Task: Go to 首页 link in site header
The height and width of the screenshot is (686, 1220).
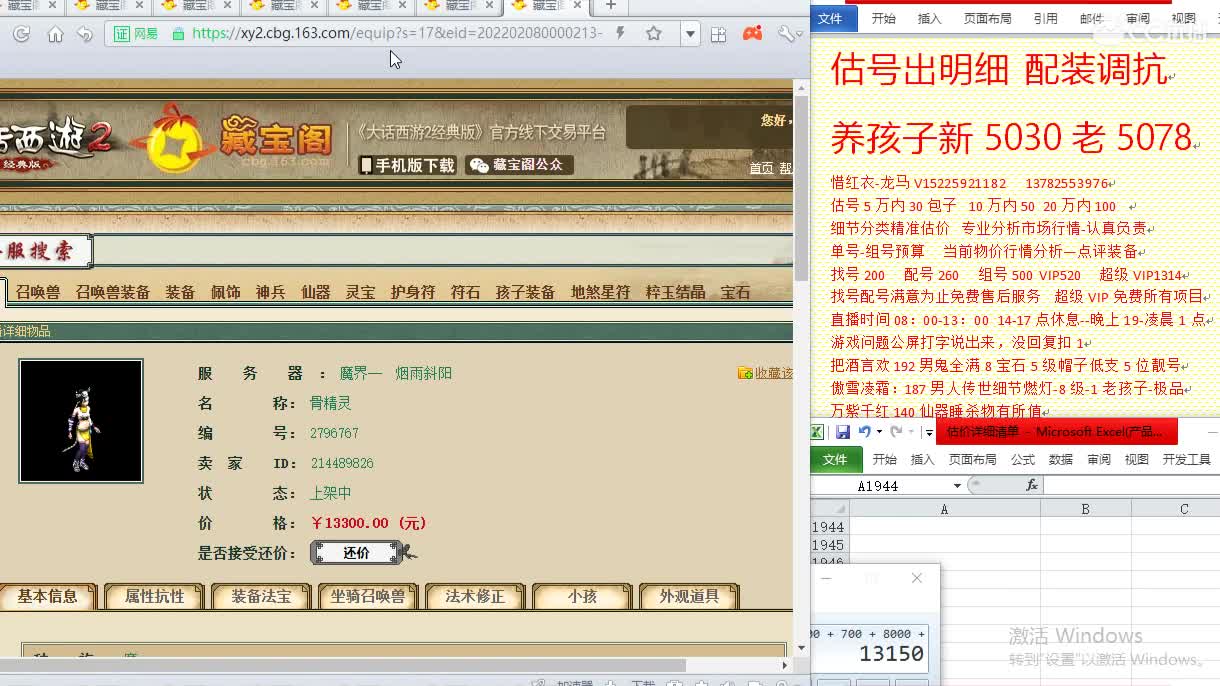Action: 761,168
